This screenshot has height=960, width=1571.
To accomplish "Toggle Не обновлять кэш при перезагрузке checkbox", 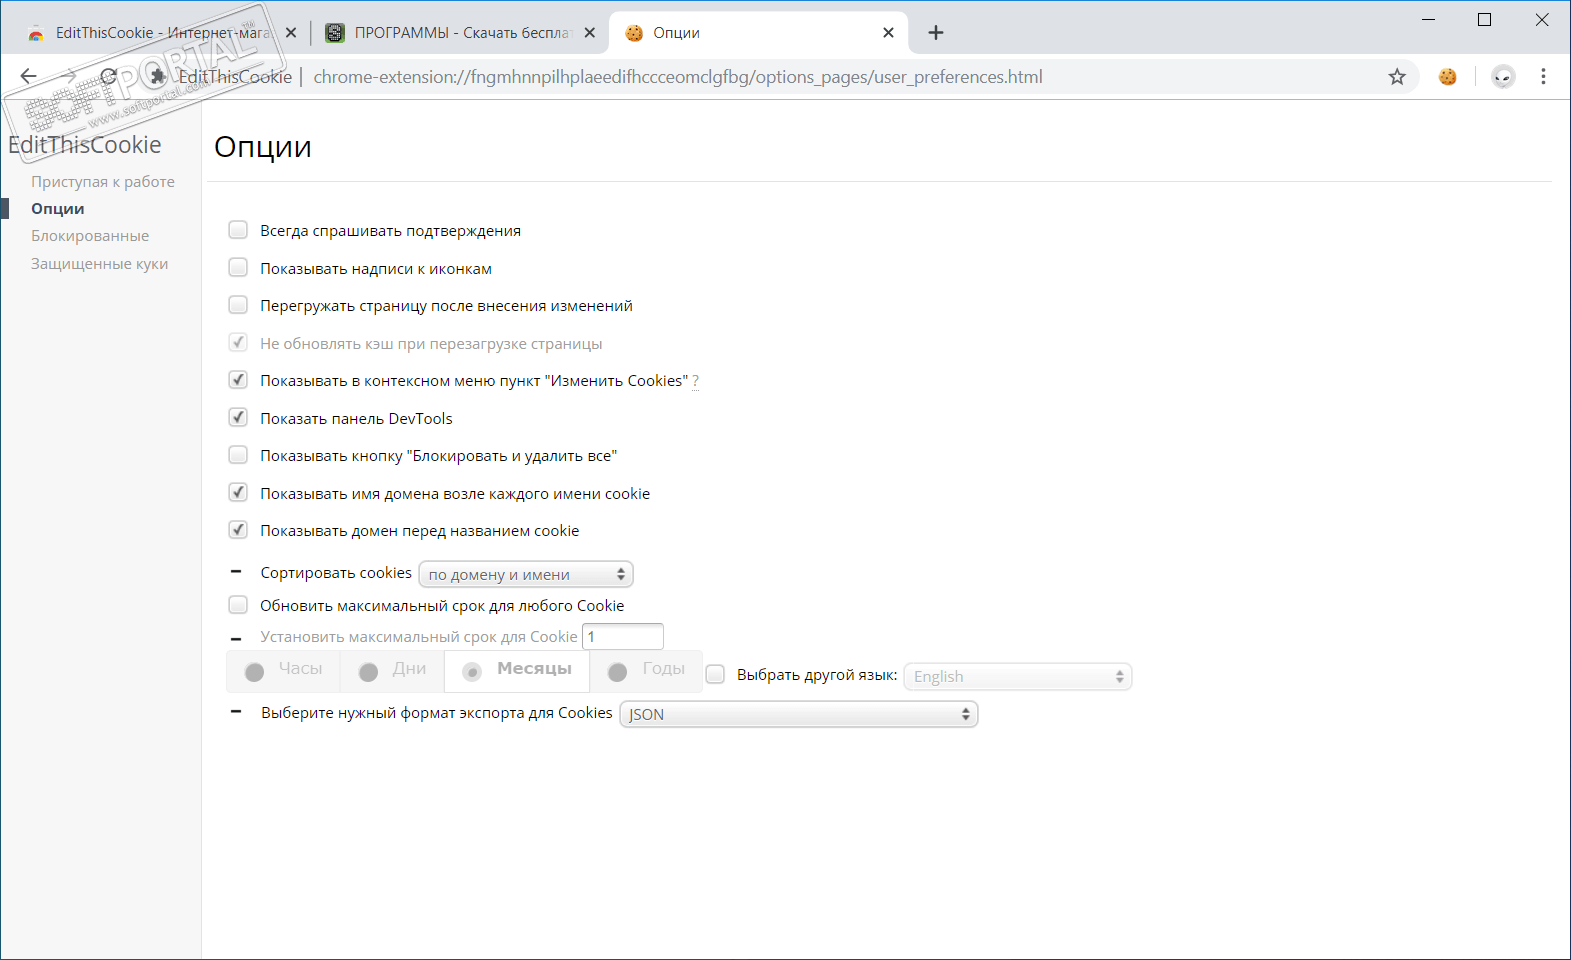I will [238, 342].
